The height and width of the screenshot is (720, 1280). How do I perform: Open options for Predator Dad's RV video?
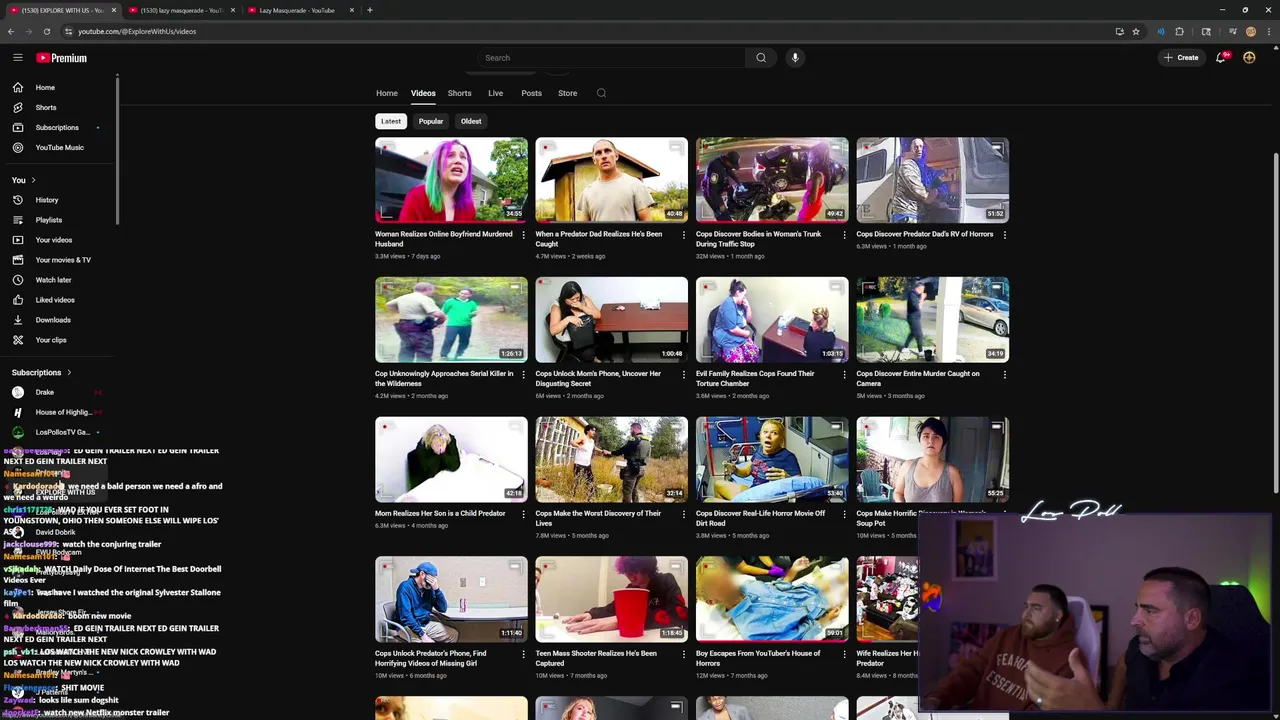pos(1004,235)
